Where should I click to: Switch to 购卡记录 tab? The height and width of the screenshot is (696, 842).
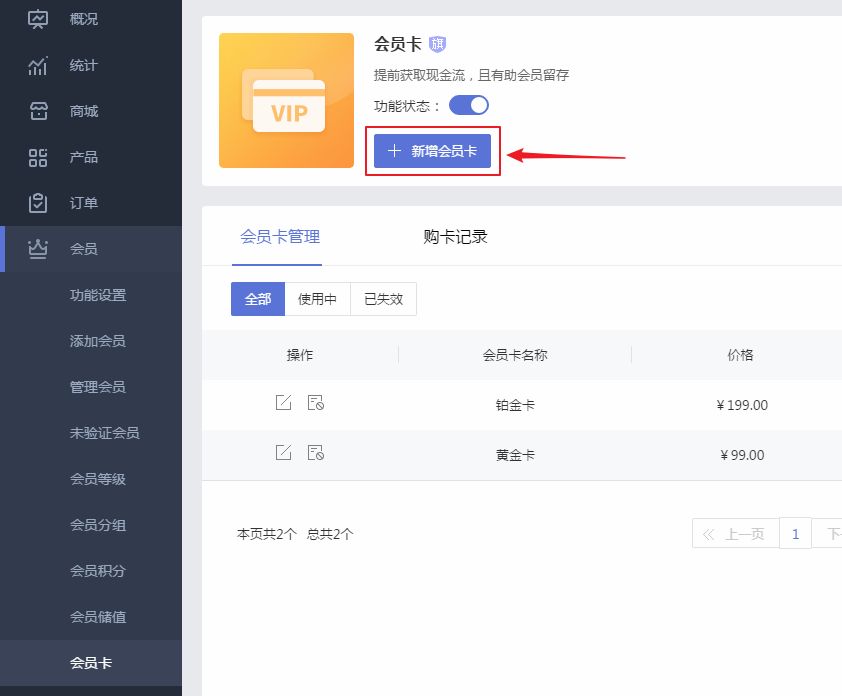pyautogui.click(x=455, y=237)
